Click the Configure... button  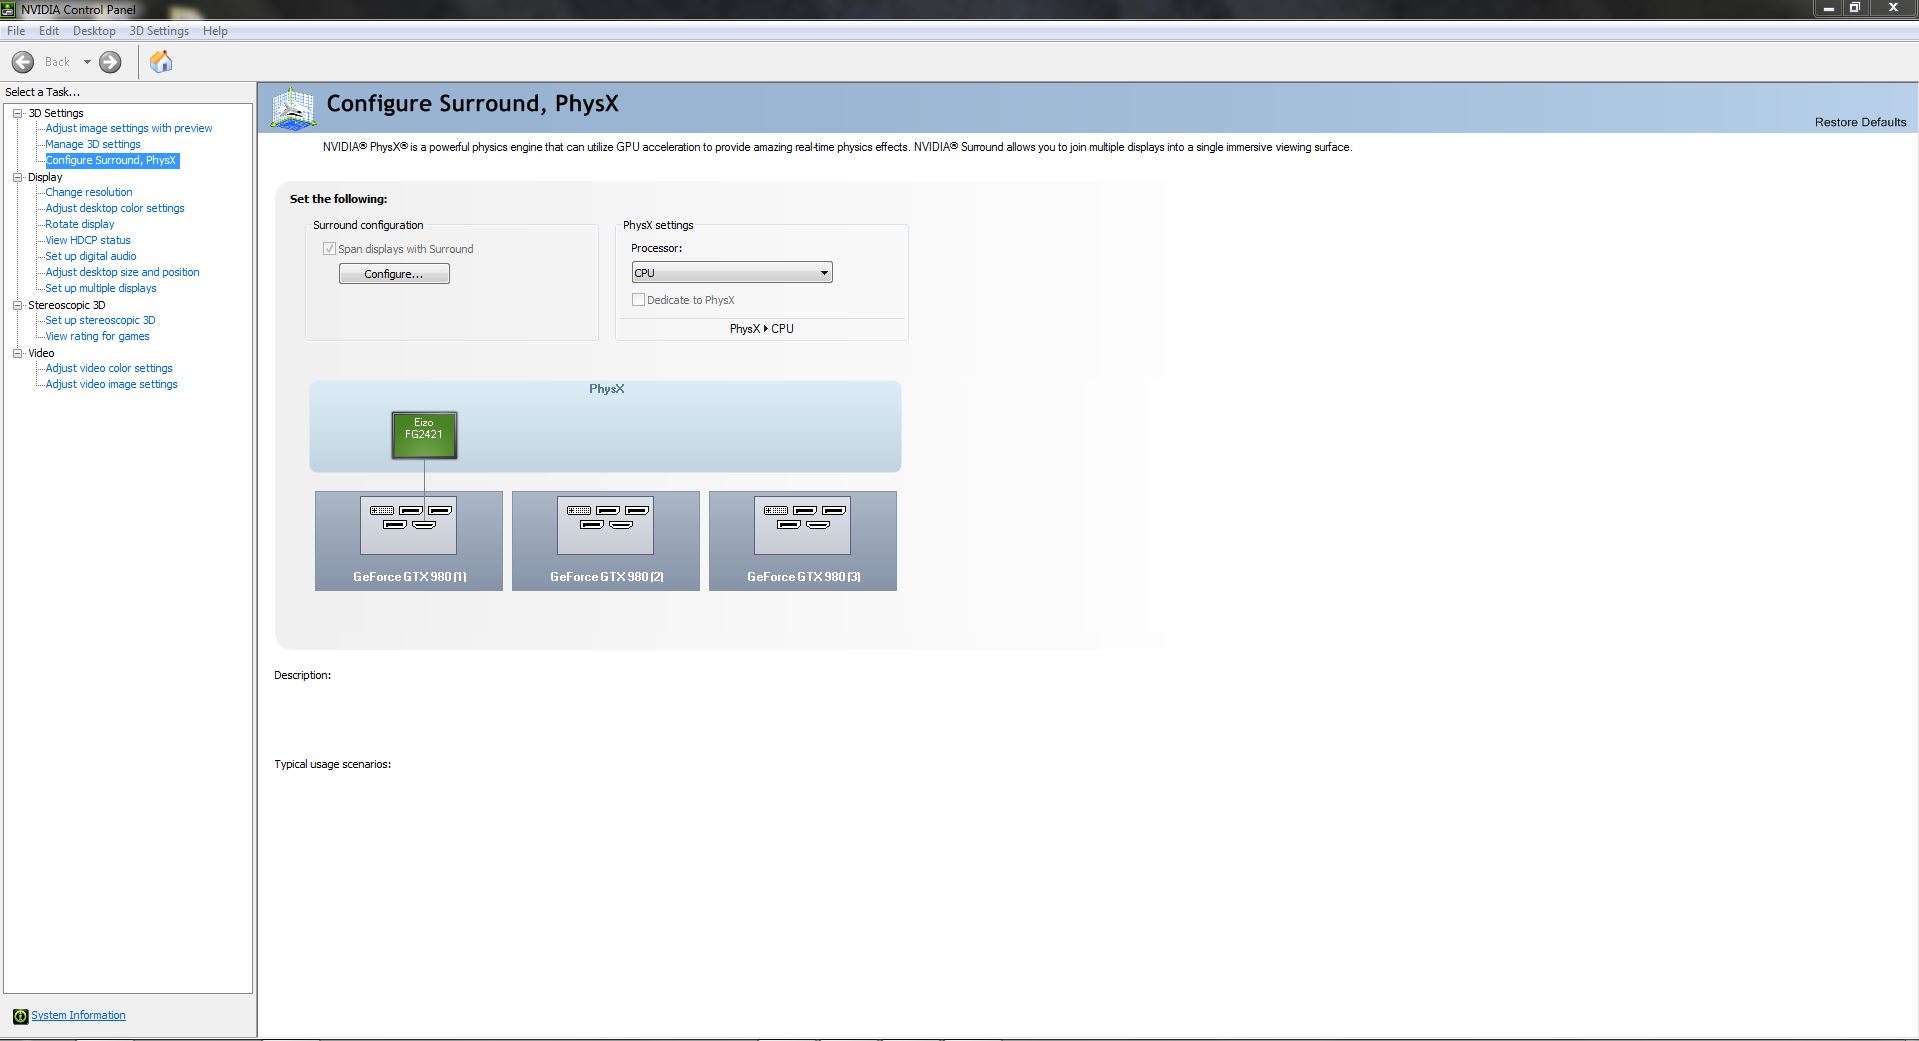click(x=394, y=274)
